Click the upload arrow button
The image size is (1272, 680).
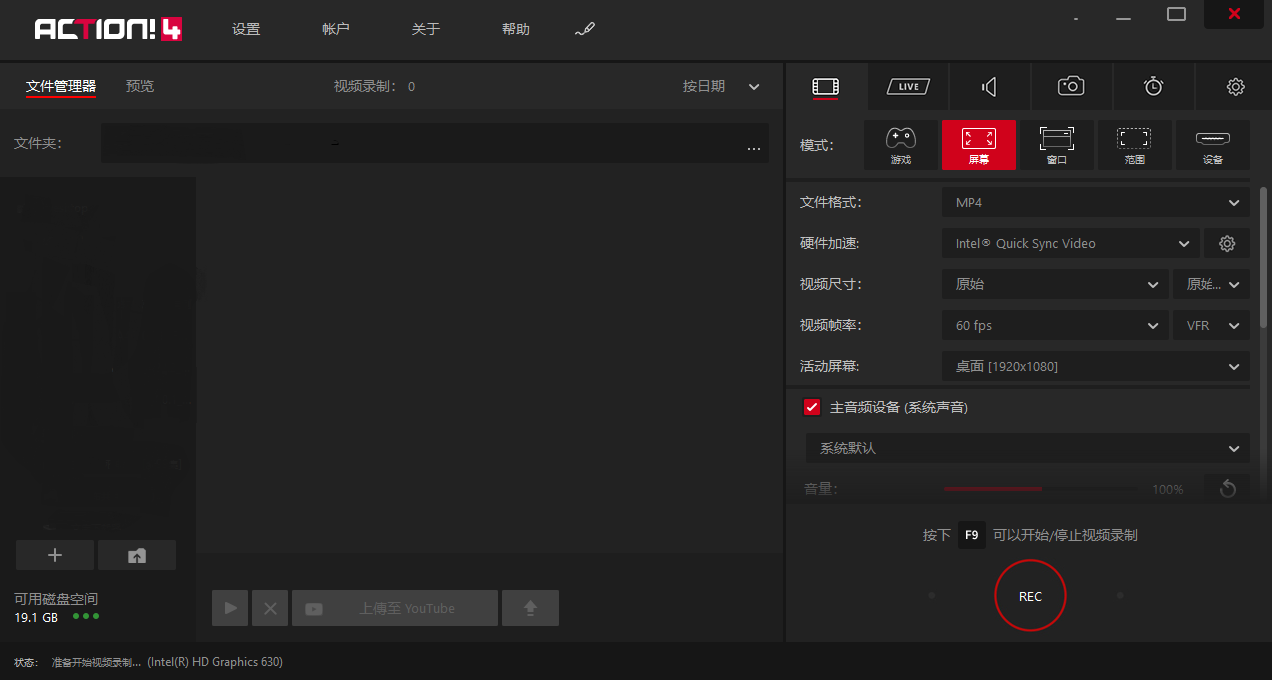click(x=530, y=608)
